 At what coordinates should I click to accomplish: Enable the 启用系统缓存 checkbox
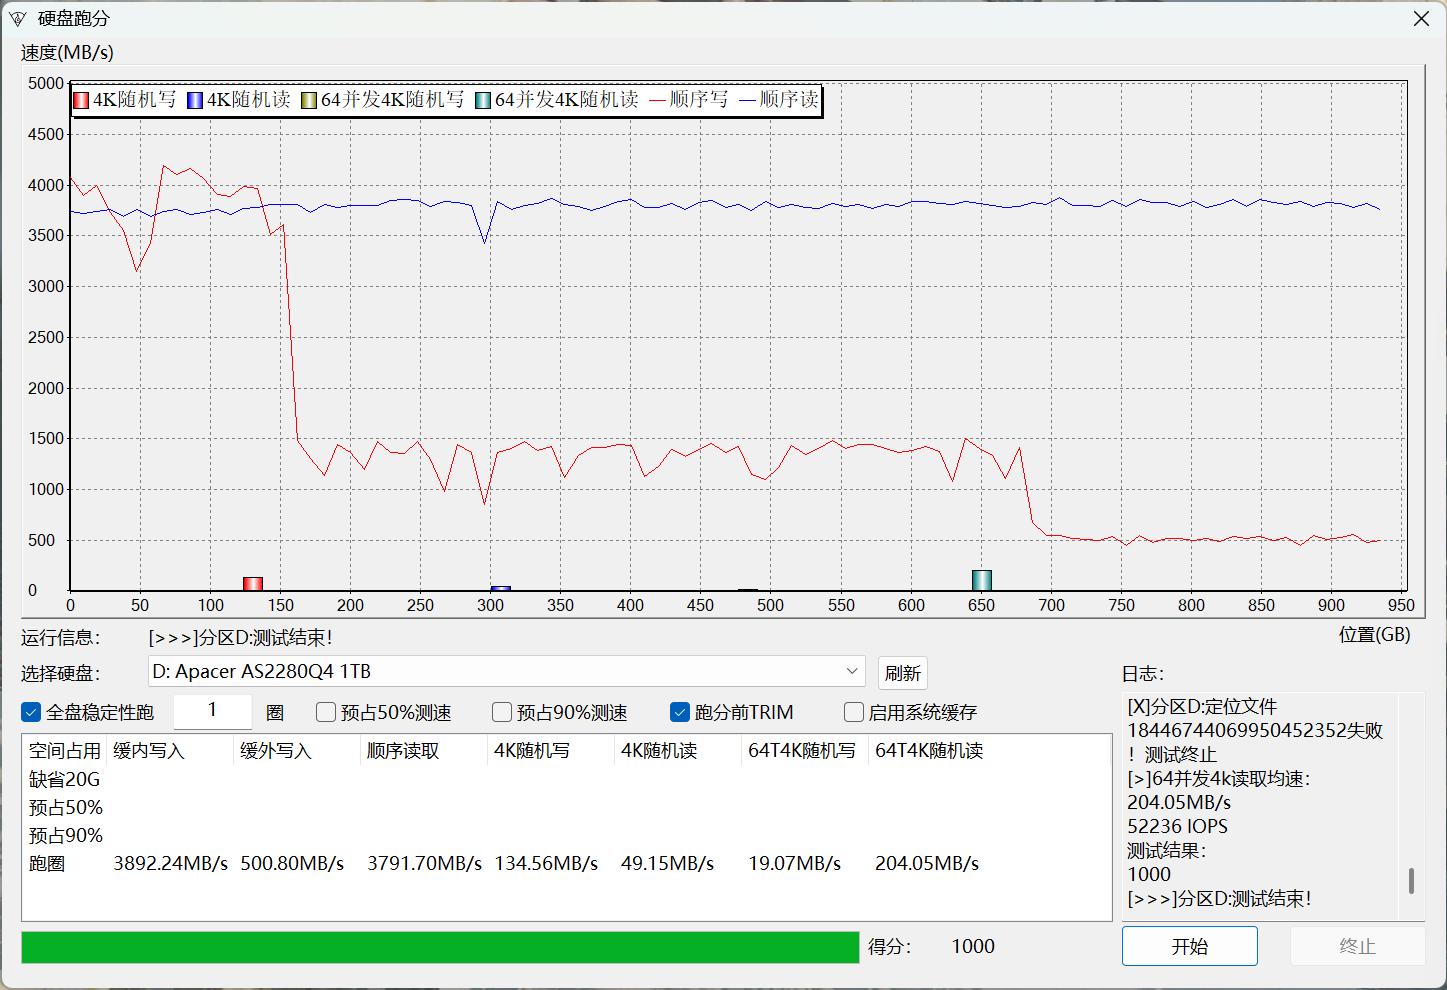[855, 712]
